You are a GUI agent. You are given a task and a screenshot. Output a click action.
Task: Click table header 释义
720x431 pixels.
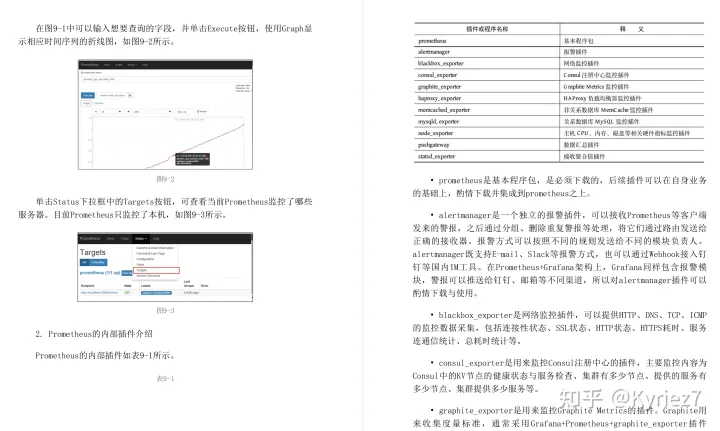pos(632,29)
